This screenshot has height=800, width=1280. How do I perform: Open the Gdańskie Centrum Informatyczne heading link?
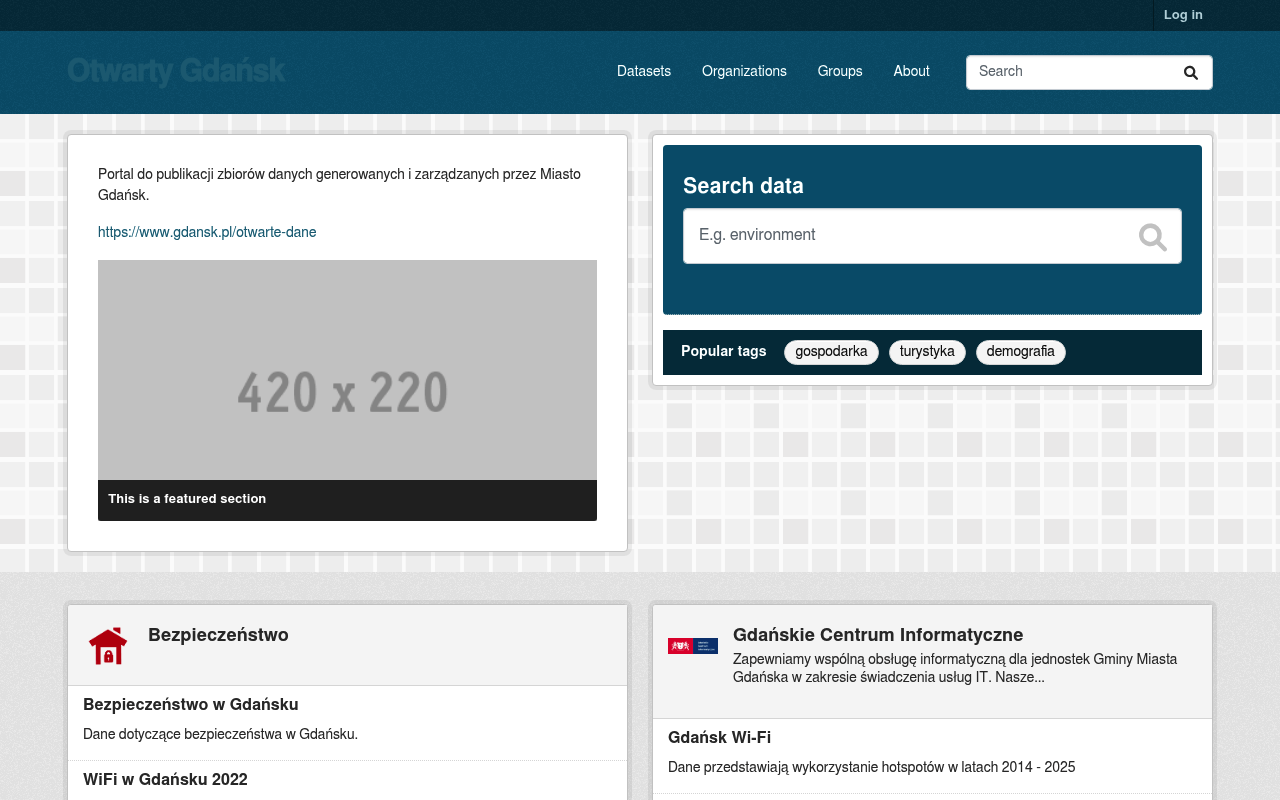878,636
